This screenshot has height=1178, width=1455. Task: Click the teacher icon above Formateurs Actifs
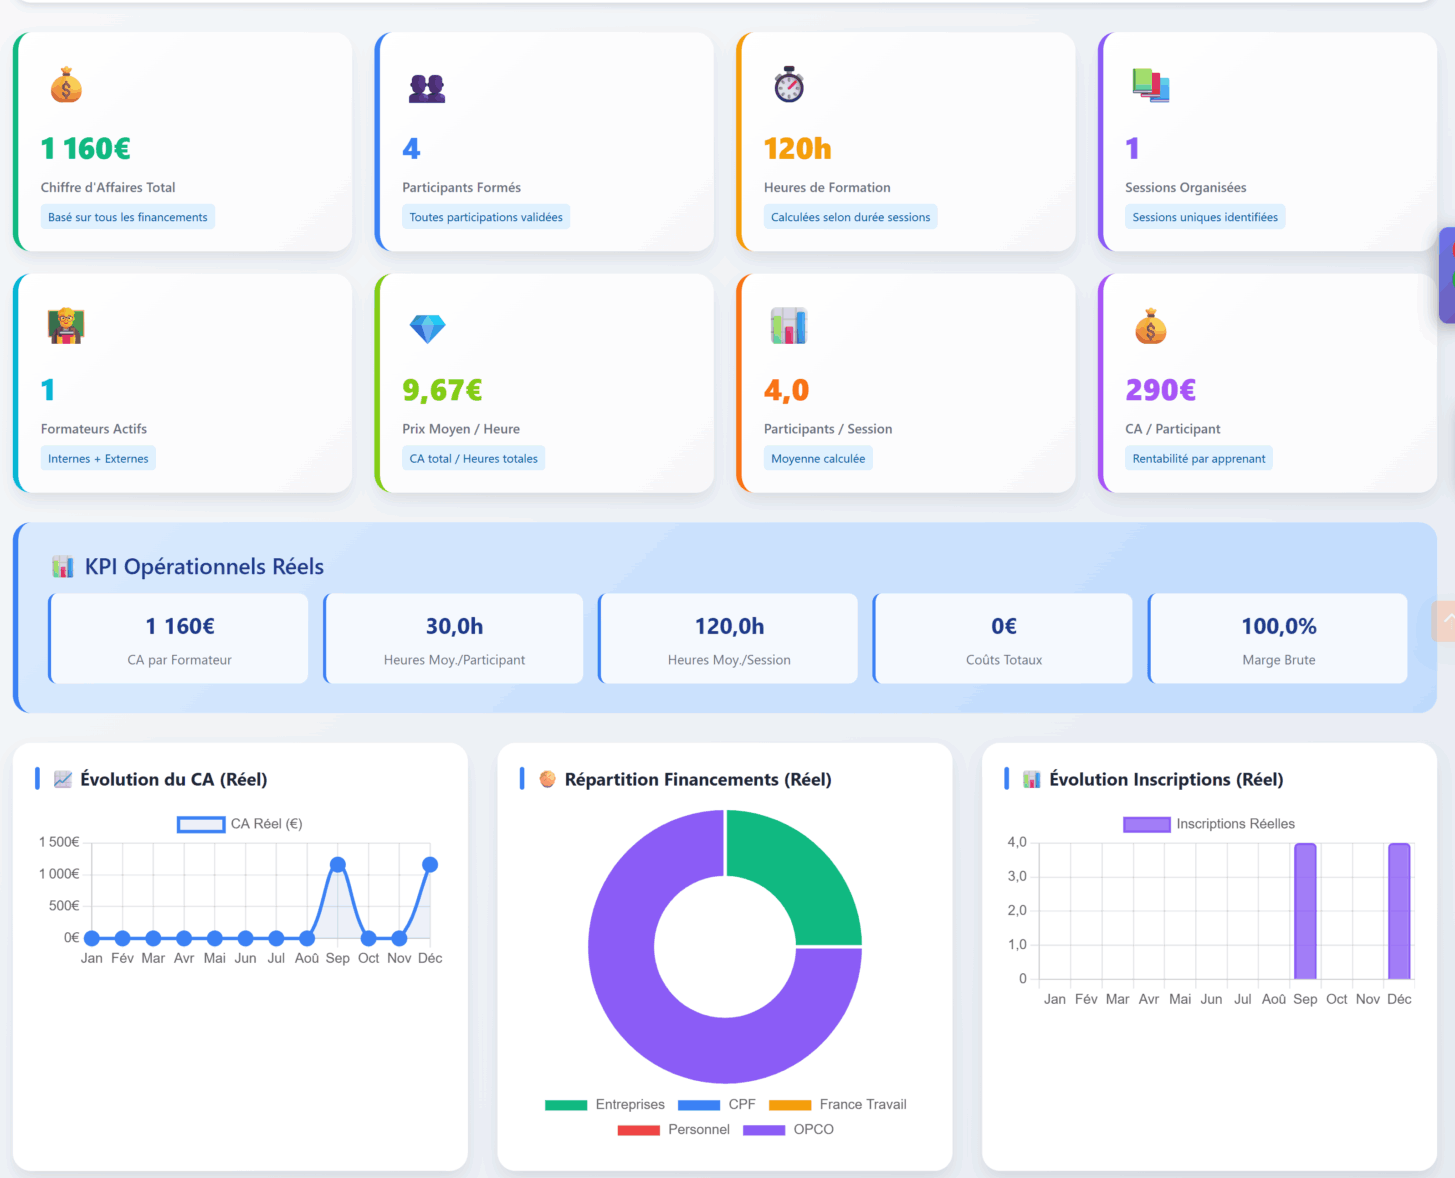point(66,327)
